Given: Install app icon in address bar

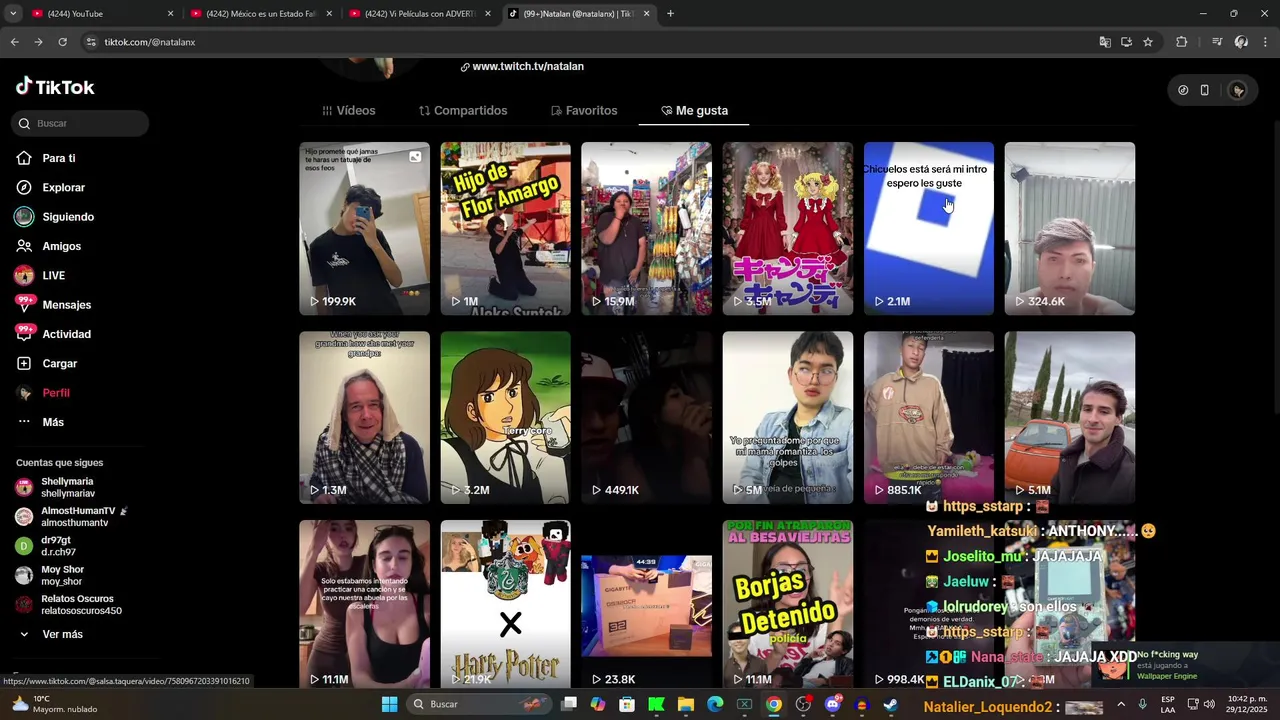Looking at the screenshot, I should point(1126,42).
